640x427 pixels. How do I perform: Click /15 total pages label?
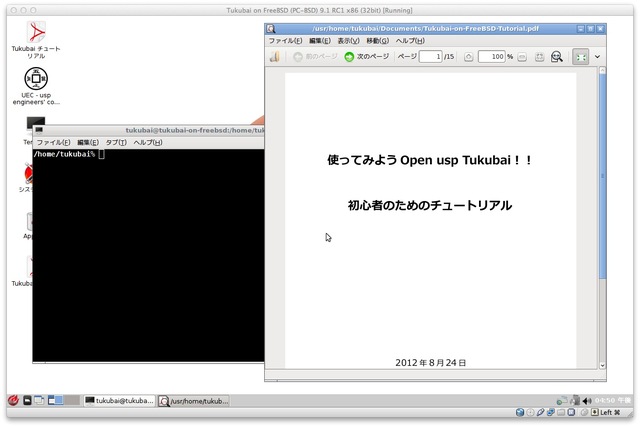click(x=449, y=57)
